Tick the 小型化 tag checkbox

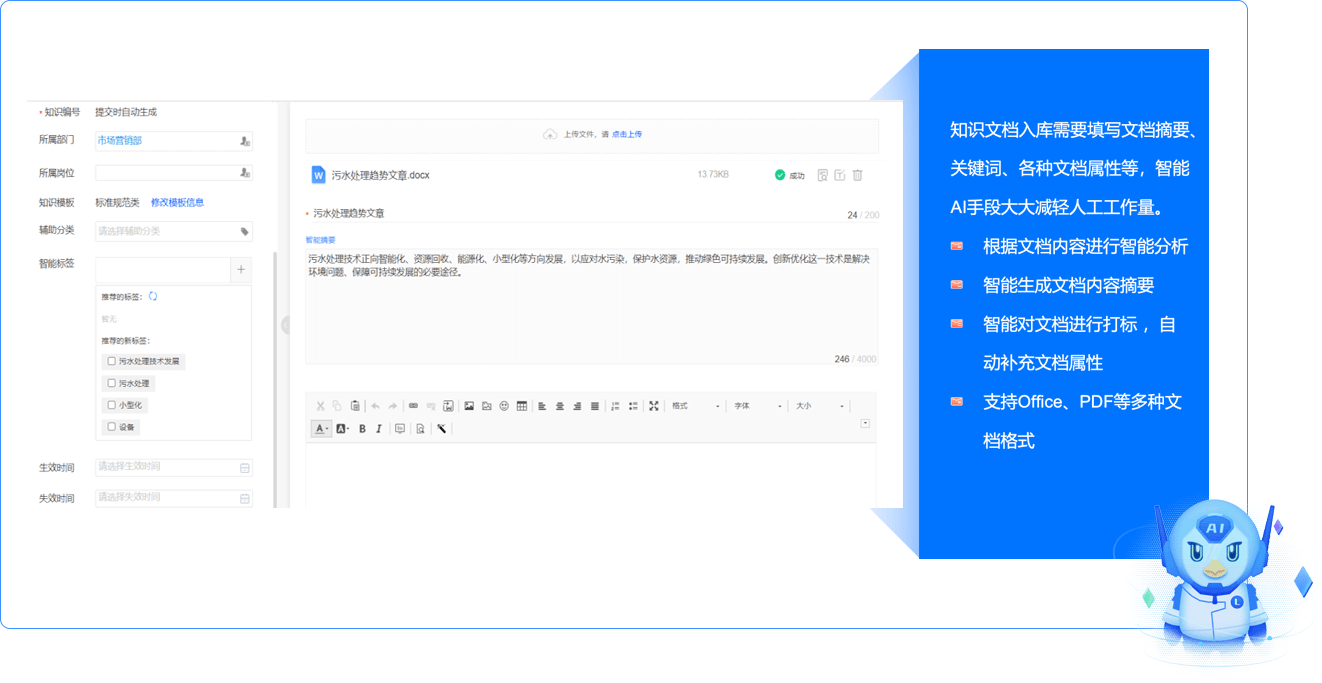click(x=111, y=405)
